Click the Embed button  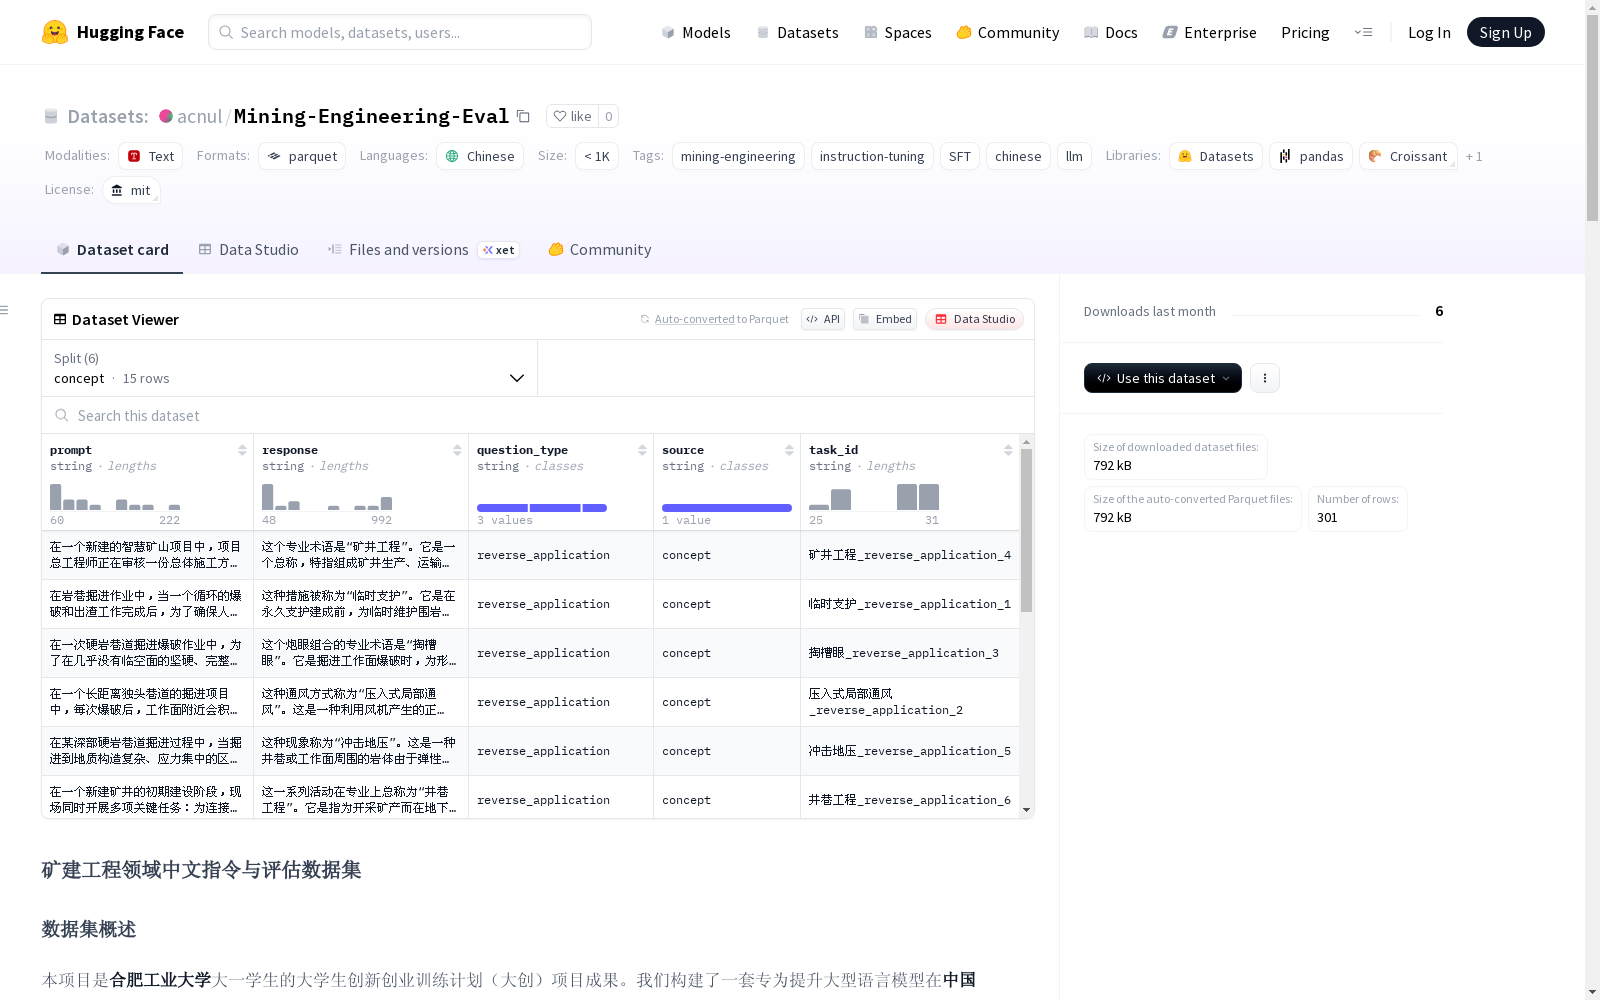tap(885, 319)
